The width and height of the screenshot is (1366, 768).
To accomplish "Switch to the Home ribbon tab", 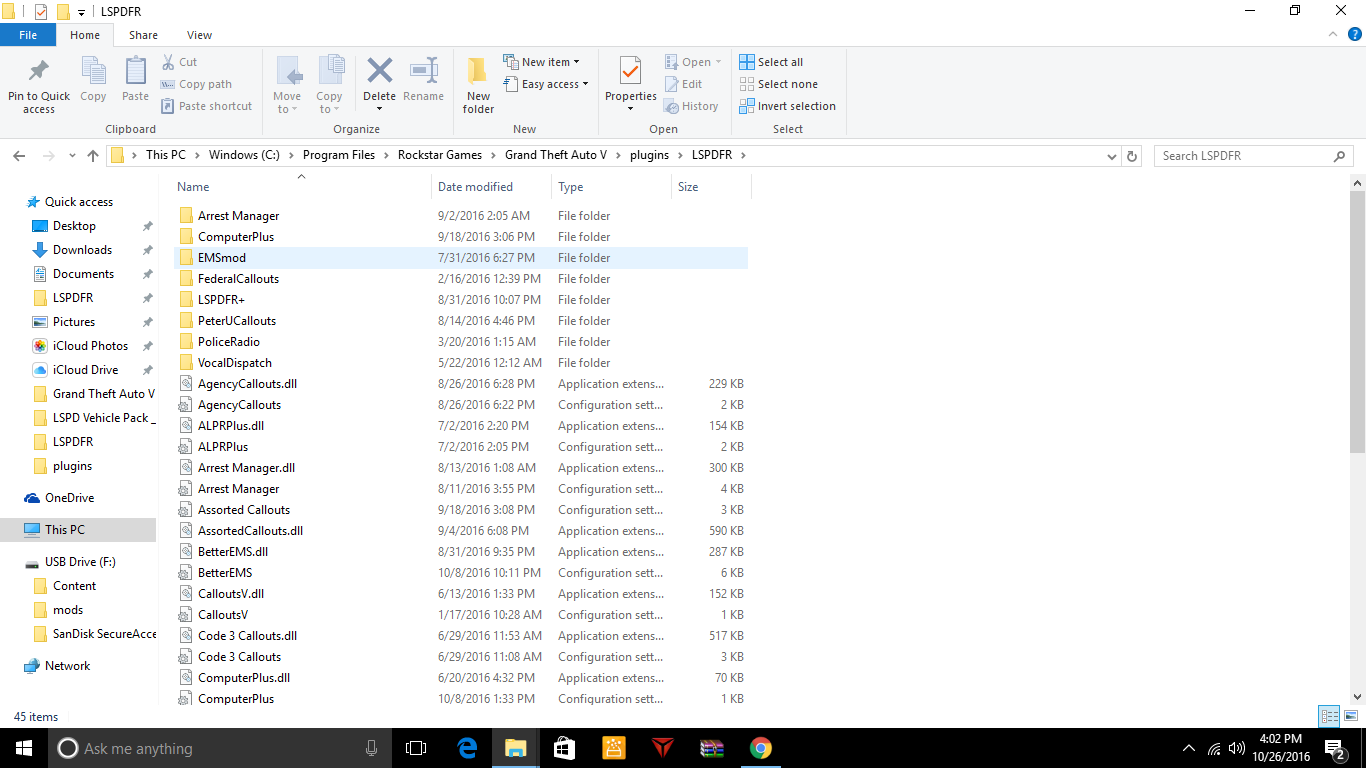I will point(85,35).
